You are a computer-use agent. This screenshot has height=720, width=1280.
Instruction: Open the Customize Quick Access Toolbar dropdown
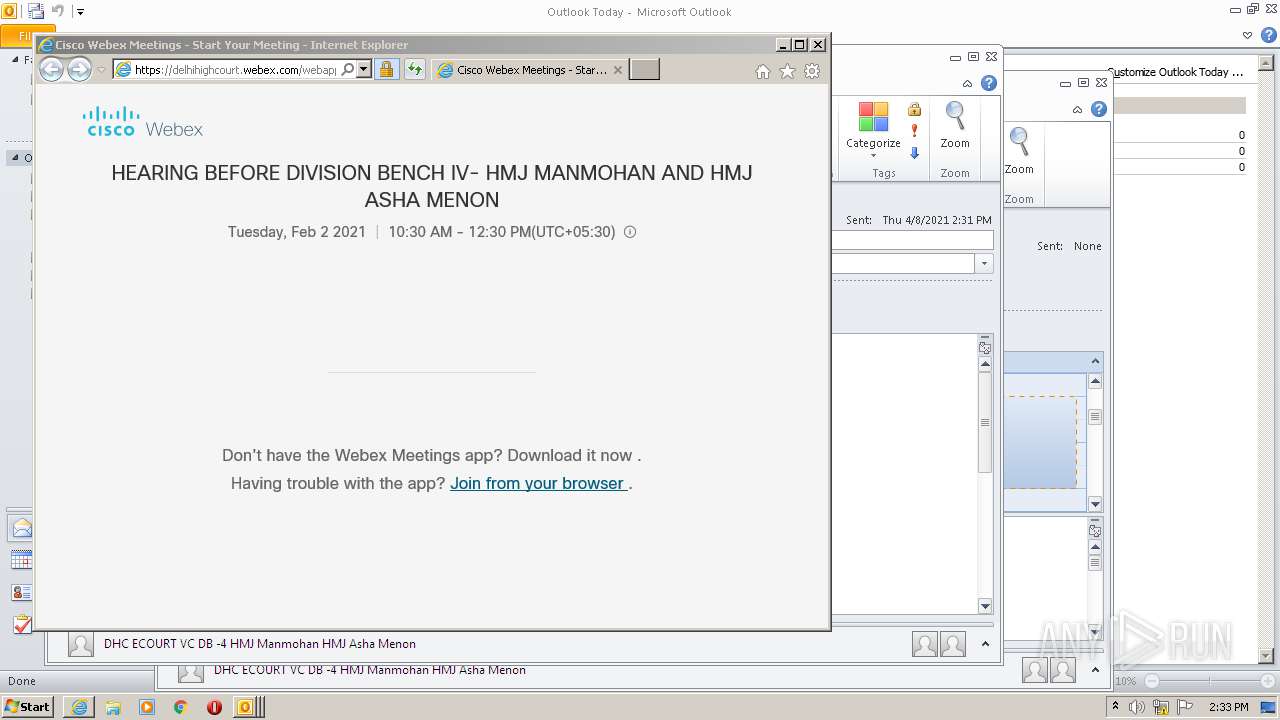pos(80,12)
